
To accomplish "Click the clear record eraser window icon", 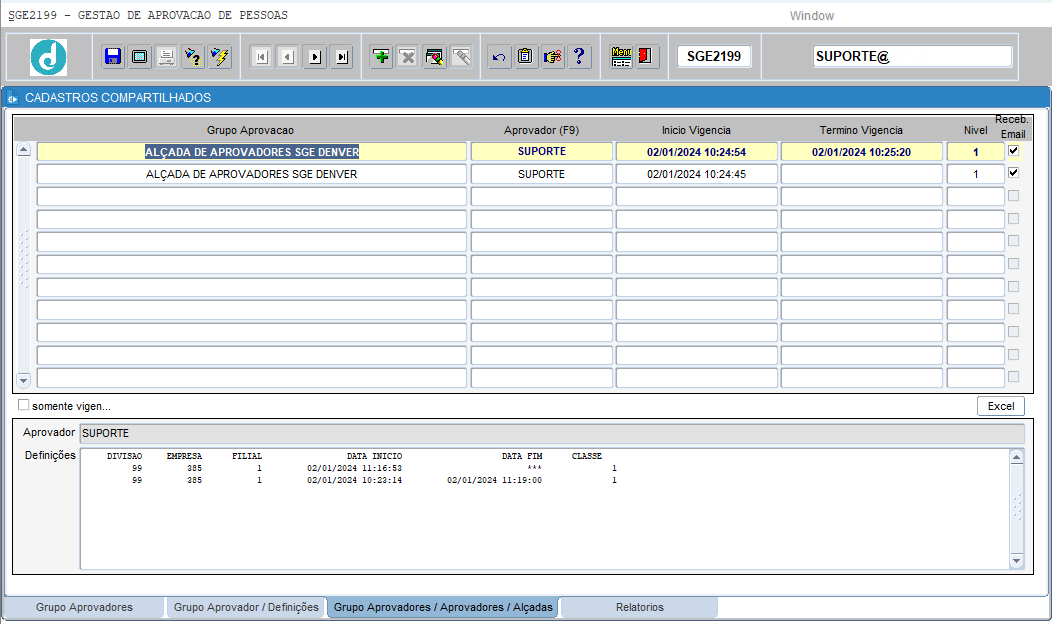I will pyautogui.click(x=435, y=56).
